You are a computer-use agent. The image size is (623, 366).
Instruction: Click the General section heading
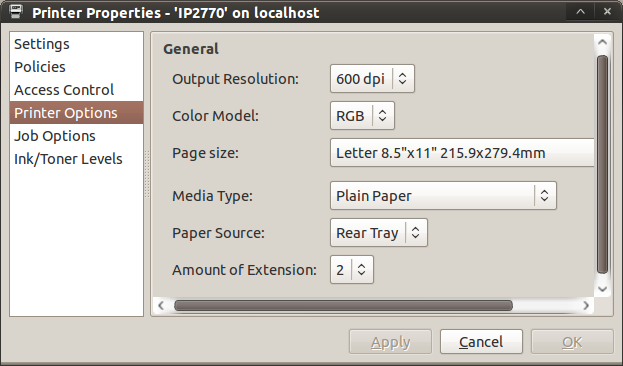pos(191,49)
